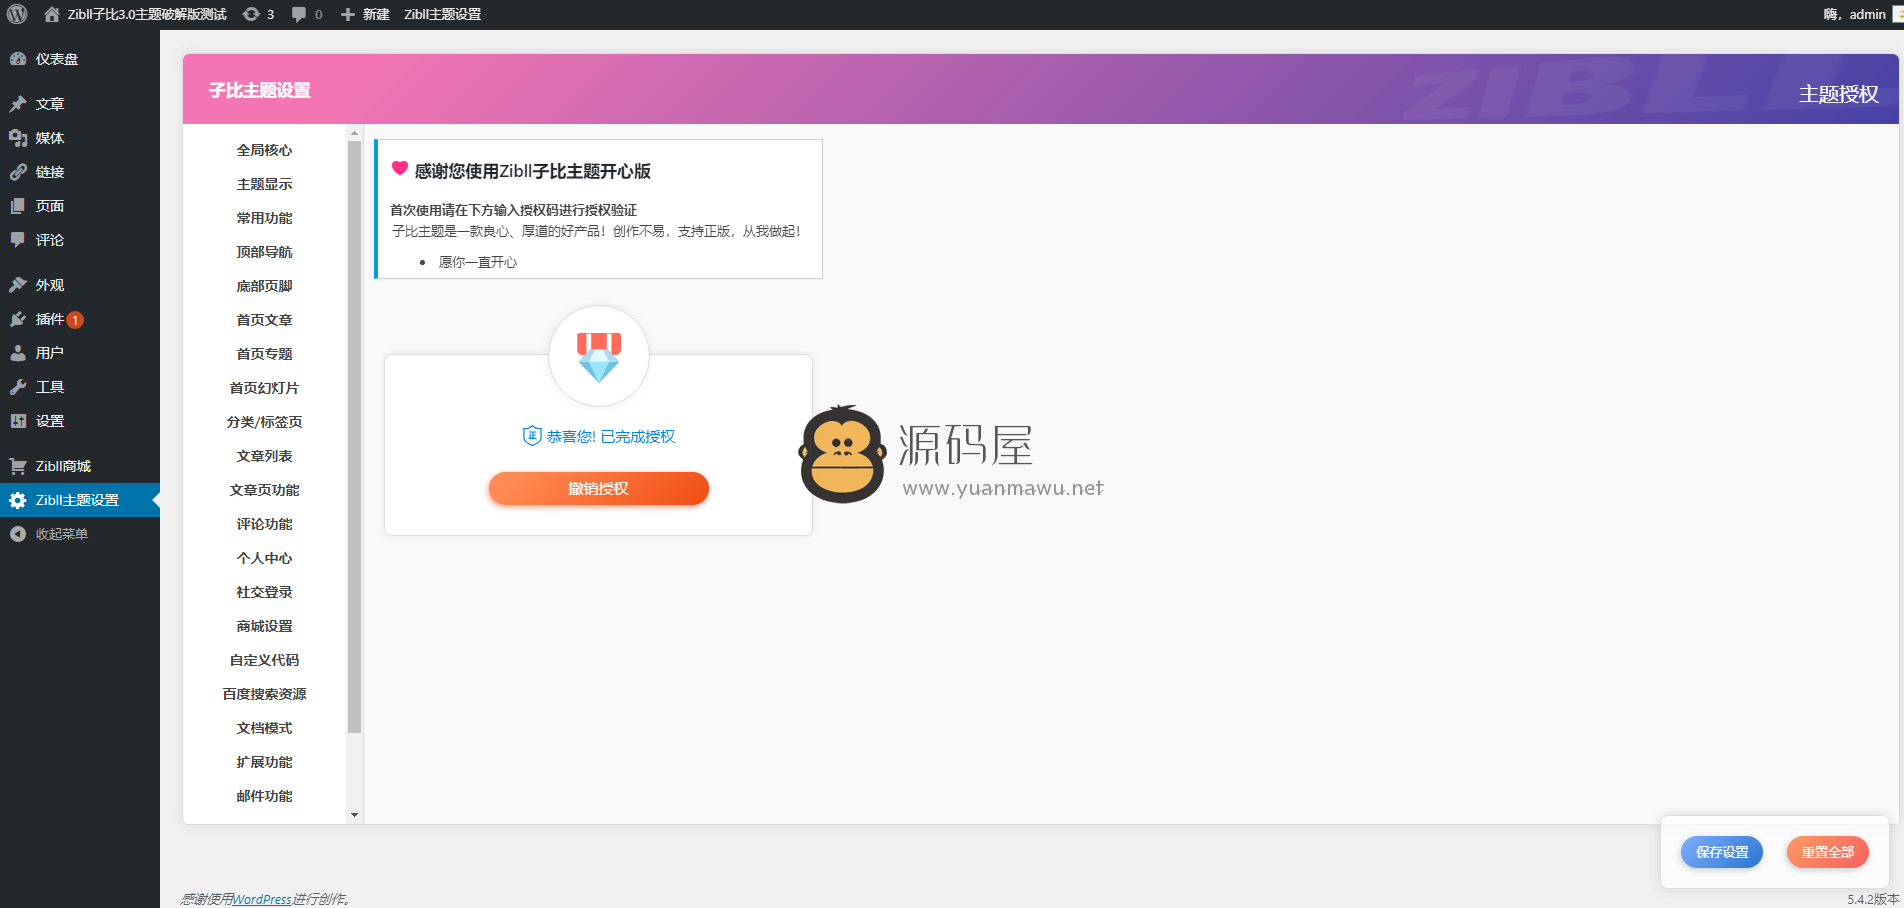The image size is (1904, 908).
Task: Select 主题显示 settings tab
Action: point(264,184)
